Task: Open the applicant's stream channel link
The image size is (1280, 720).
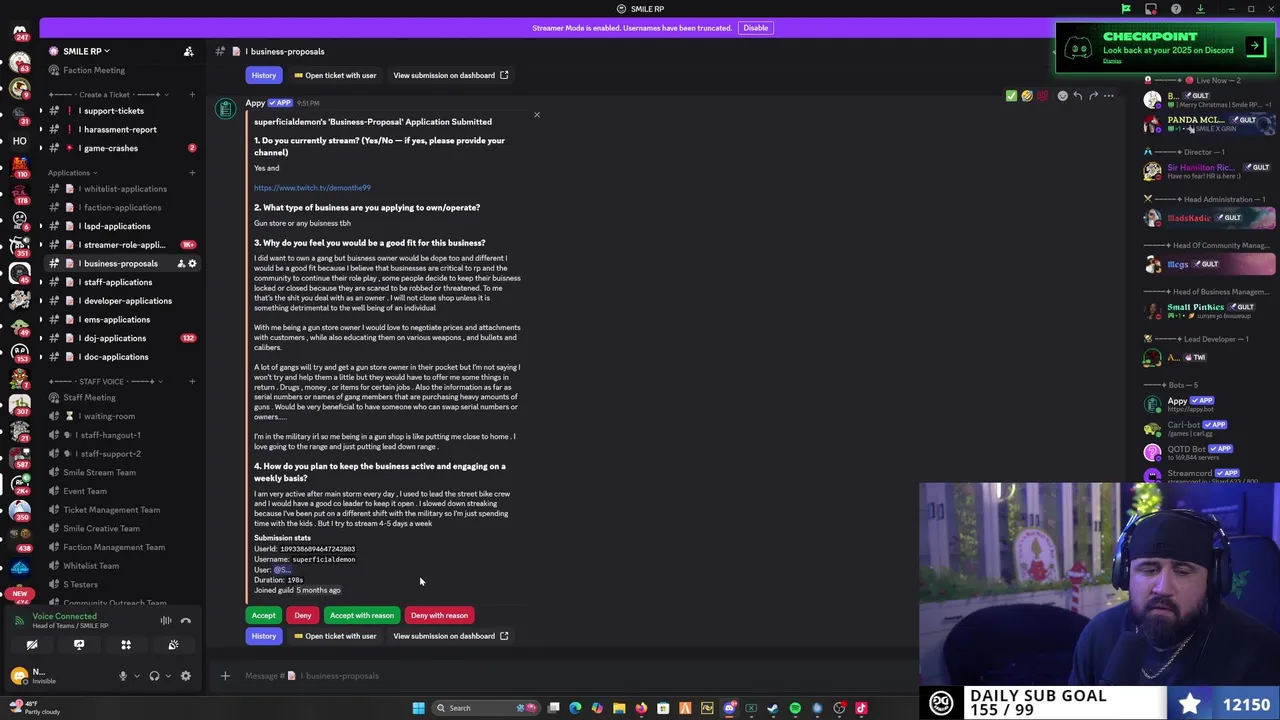Action: click(x=312, y=188)
